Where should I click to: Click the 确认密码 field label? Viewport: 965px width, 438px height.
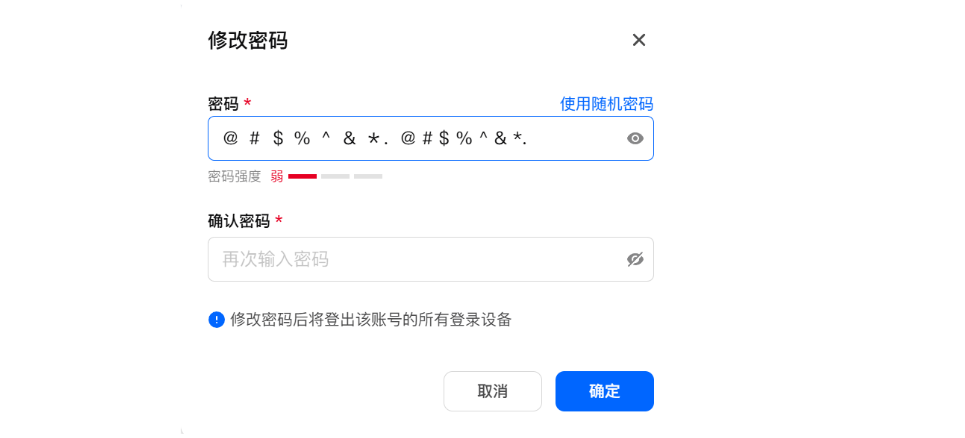tap(238, 221)
